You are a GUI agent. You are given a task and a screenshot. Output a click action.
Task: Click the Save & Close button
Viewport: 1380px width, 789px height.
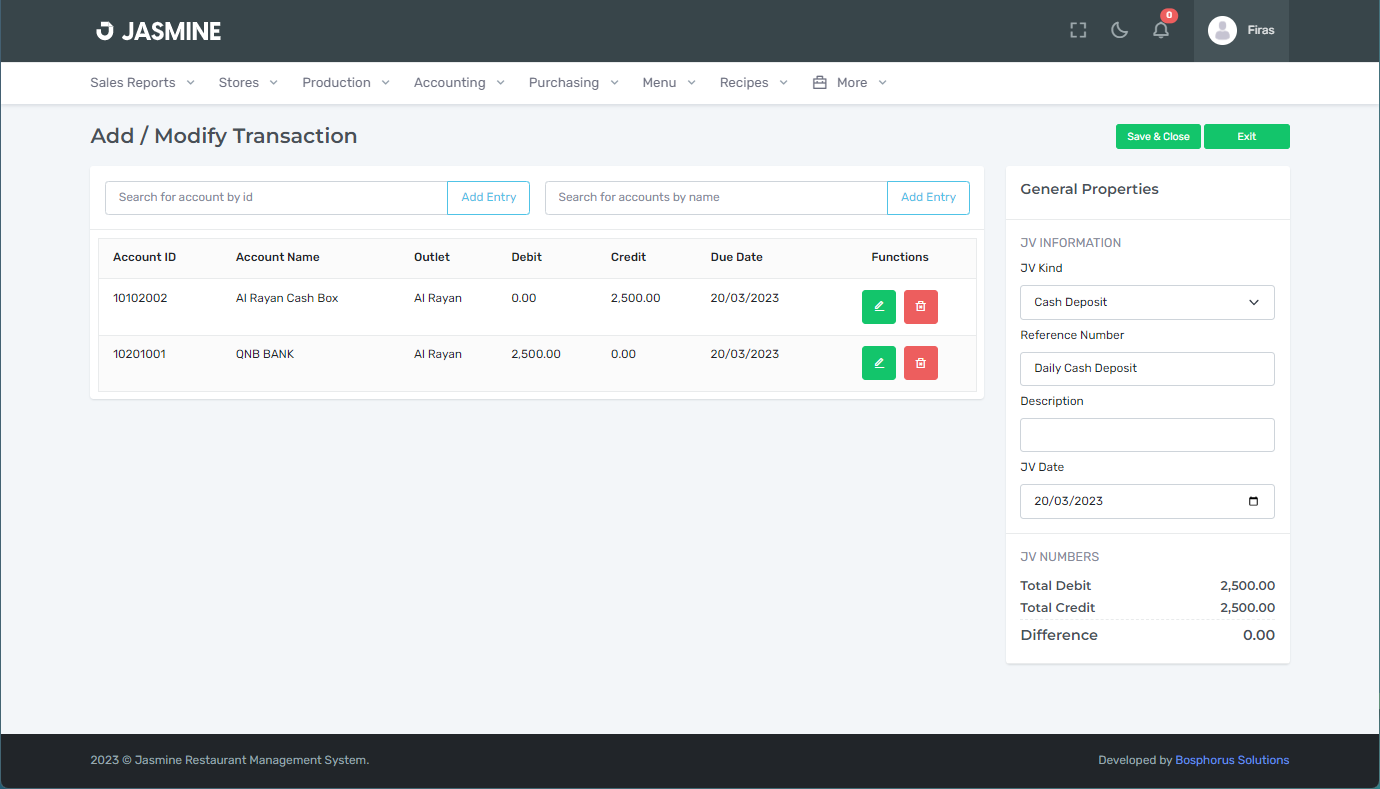coord(1158,137)
